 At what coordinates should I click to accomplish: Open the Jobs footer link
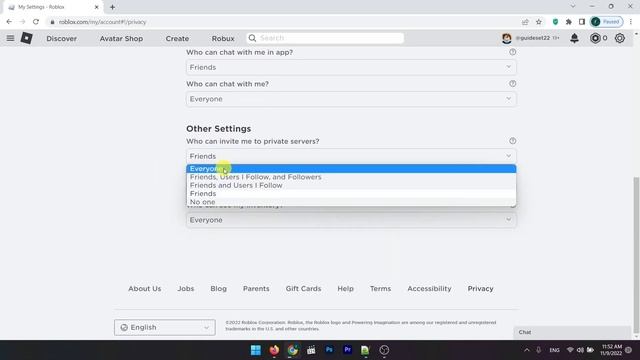186,289
